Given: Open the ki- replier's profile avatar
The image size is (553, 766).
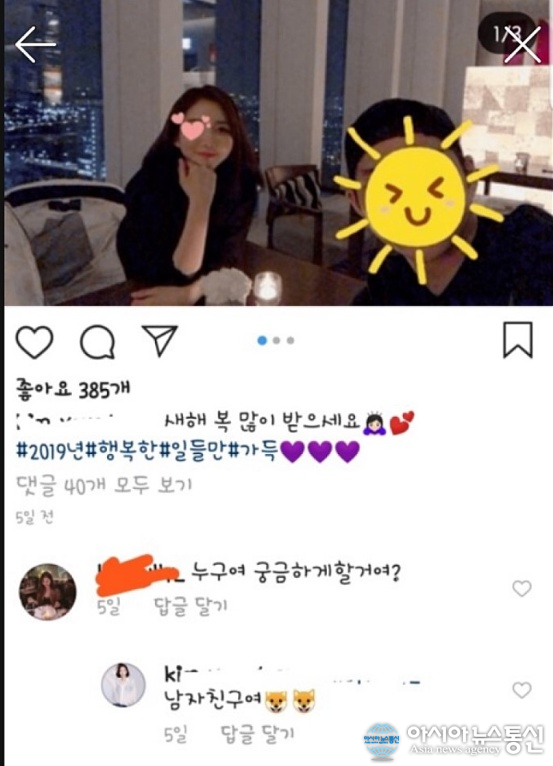Looking at the screenshot, I should point(123,685).
